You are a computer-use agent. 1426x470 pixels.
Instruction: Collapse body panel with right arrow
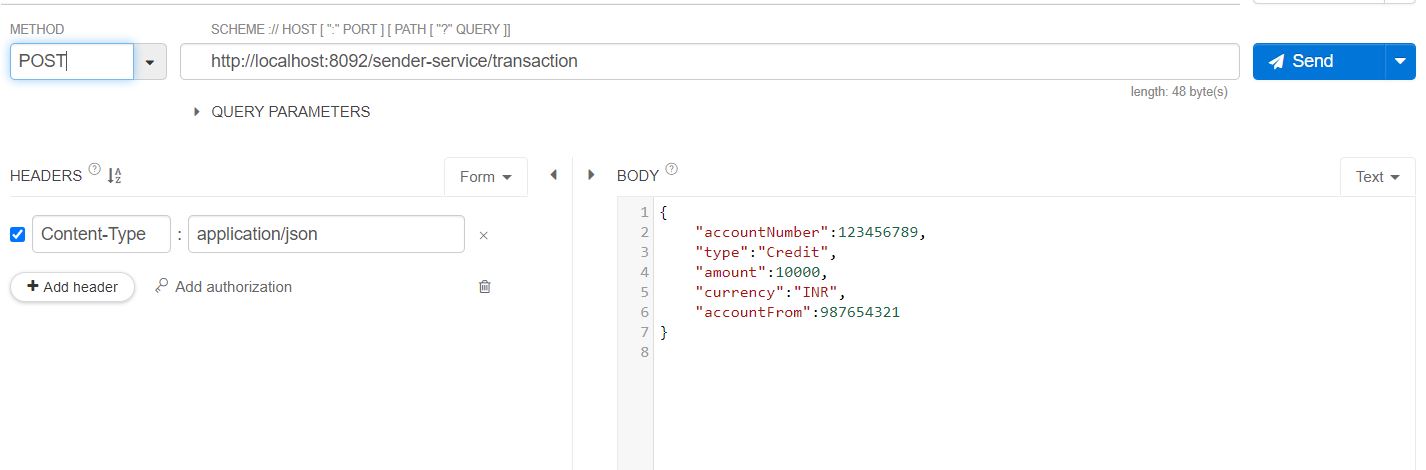pyautogui.click(x=591, y=175)
